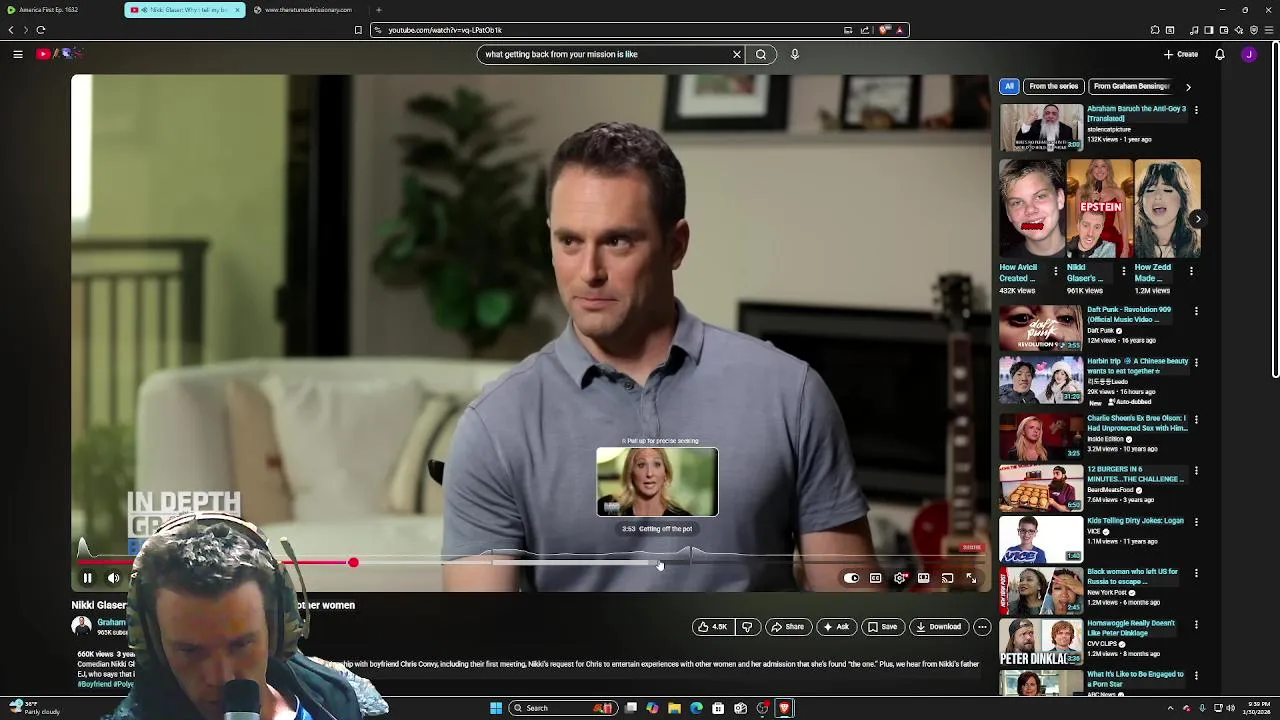Reload the page
The height and width of the screenshot is (720, 1280).
41,30
